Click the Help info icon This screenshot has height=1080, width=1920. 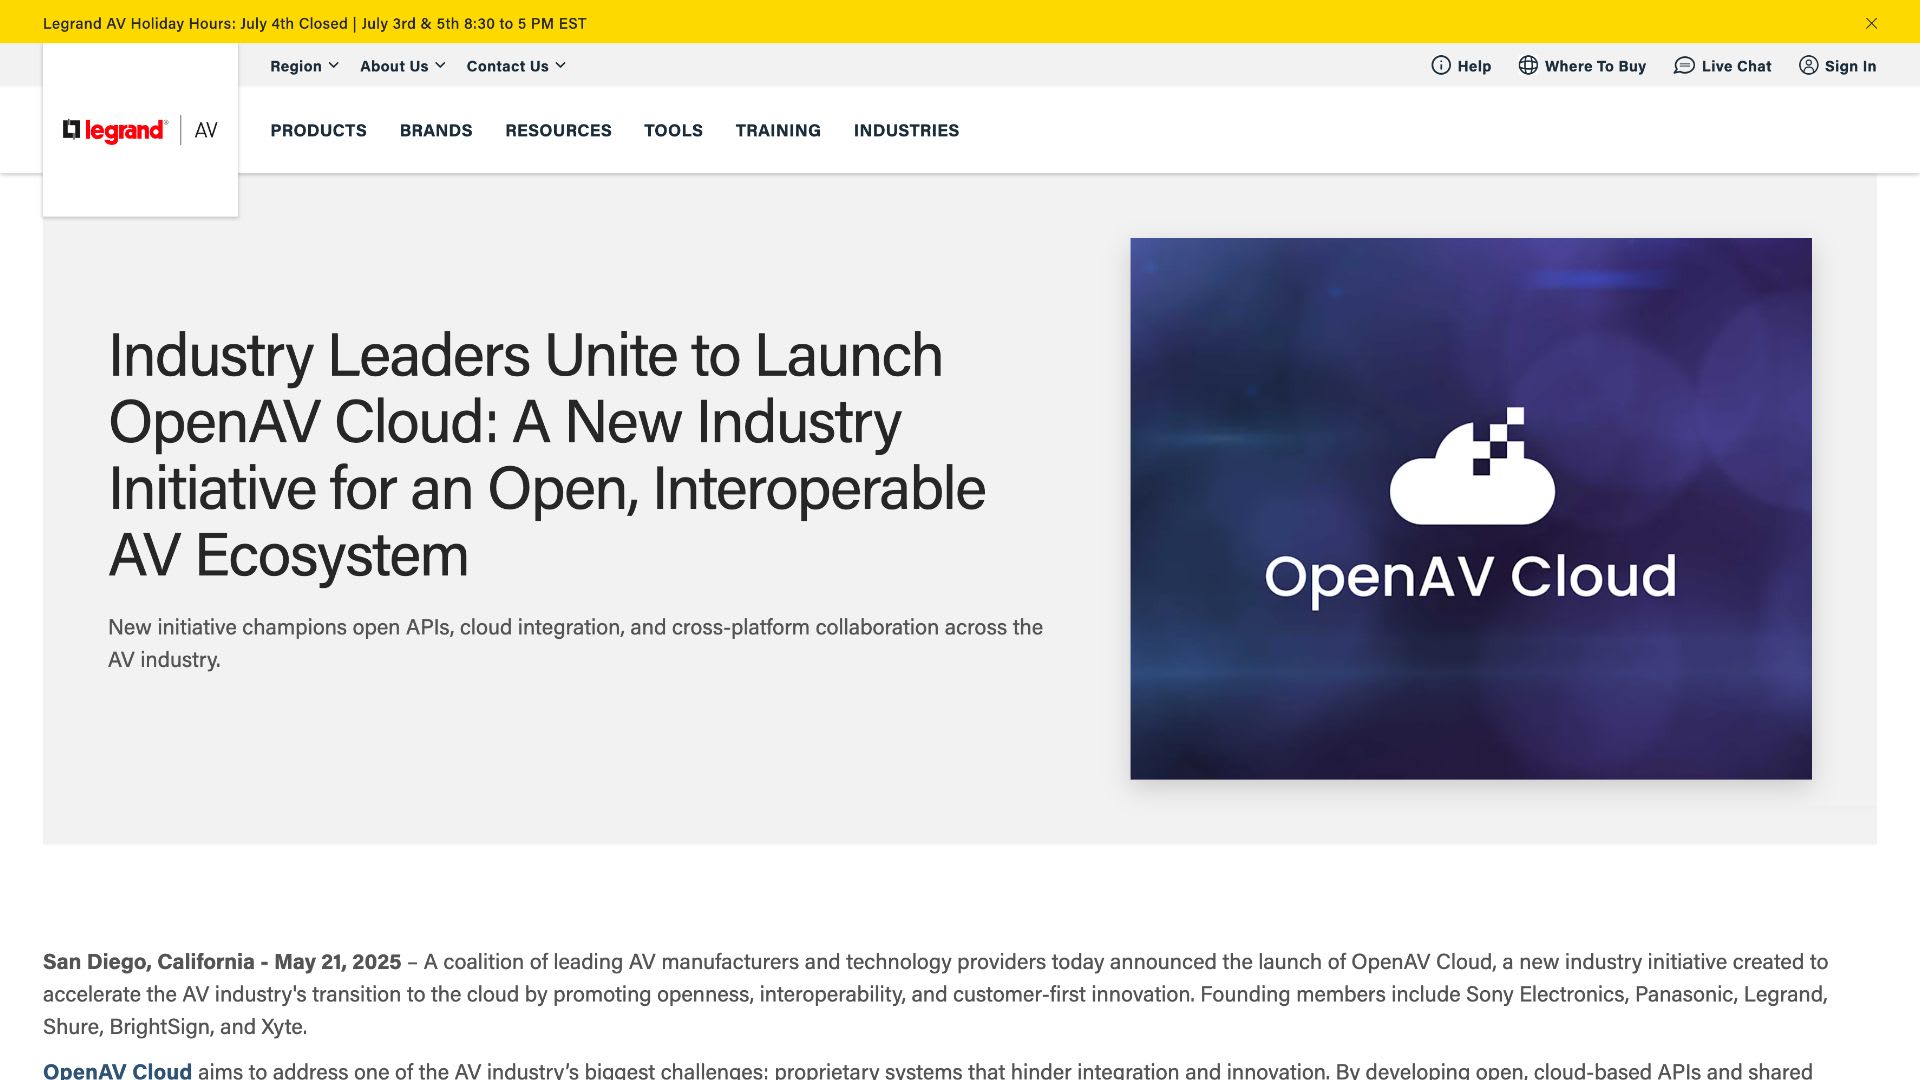click(x=1440, y=65)
